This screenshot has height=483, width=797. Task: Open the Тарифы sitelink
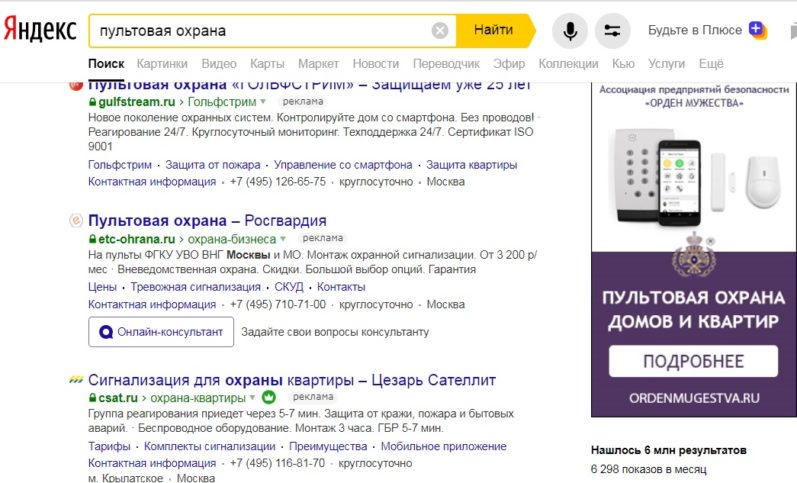(109, 446)
